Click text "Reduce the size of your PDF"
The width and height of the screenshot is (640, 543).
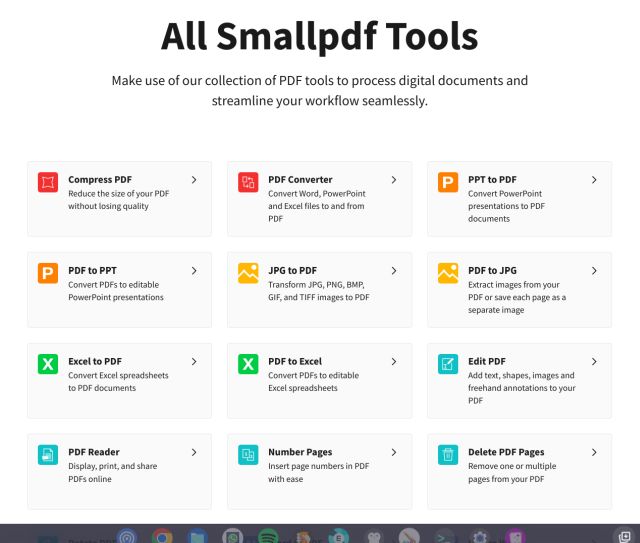[x=119, y=194]
